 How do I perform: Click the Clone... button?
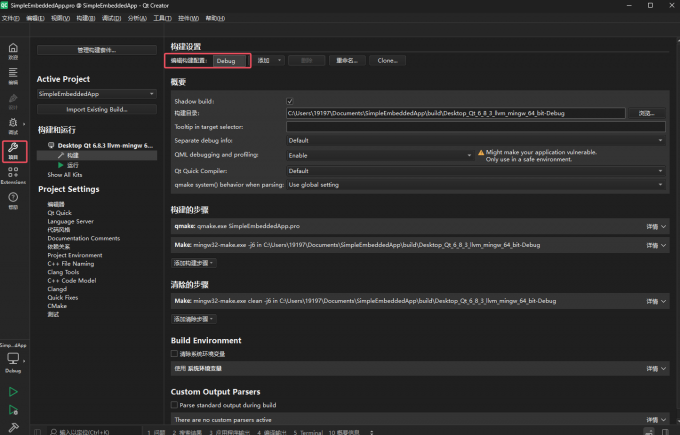click(x=387, y=61)
